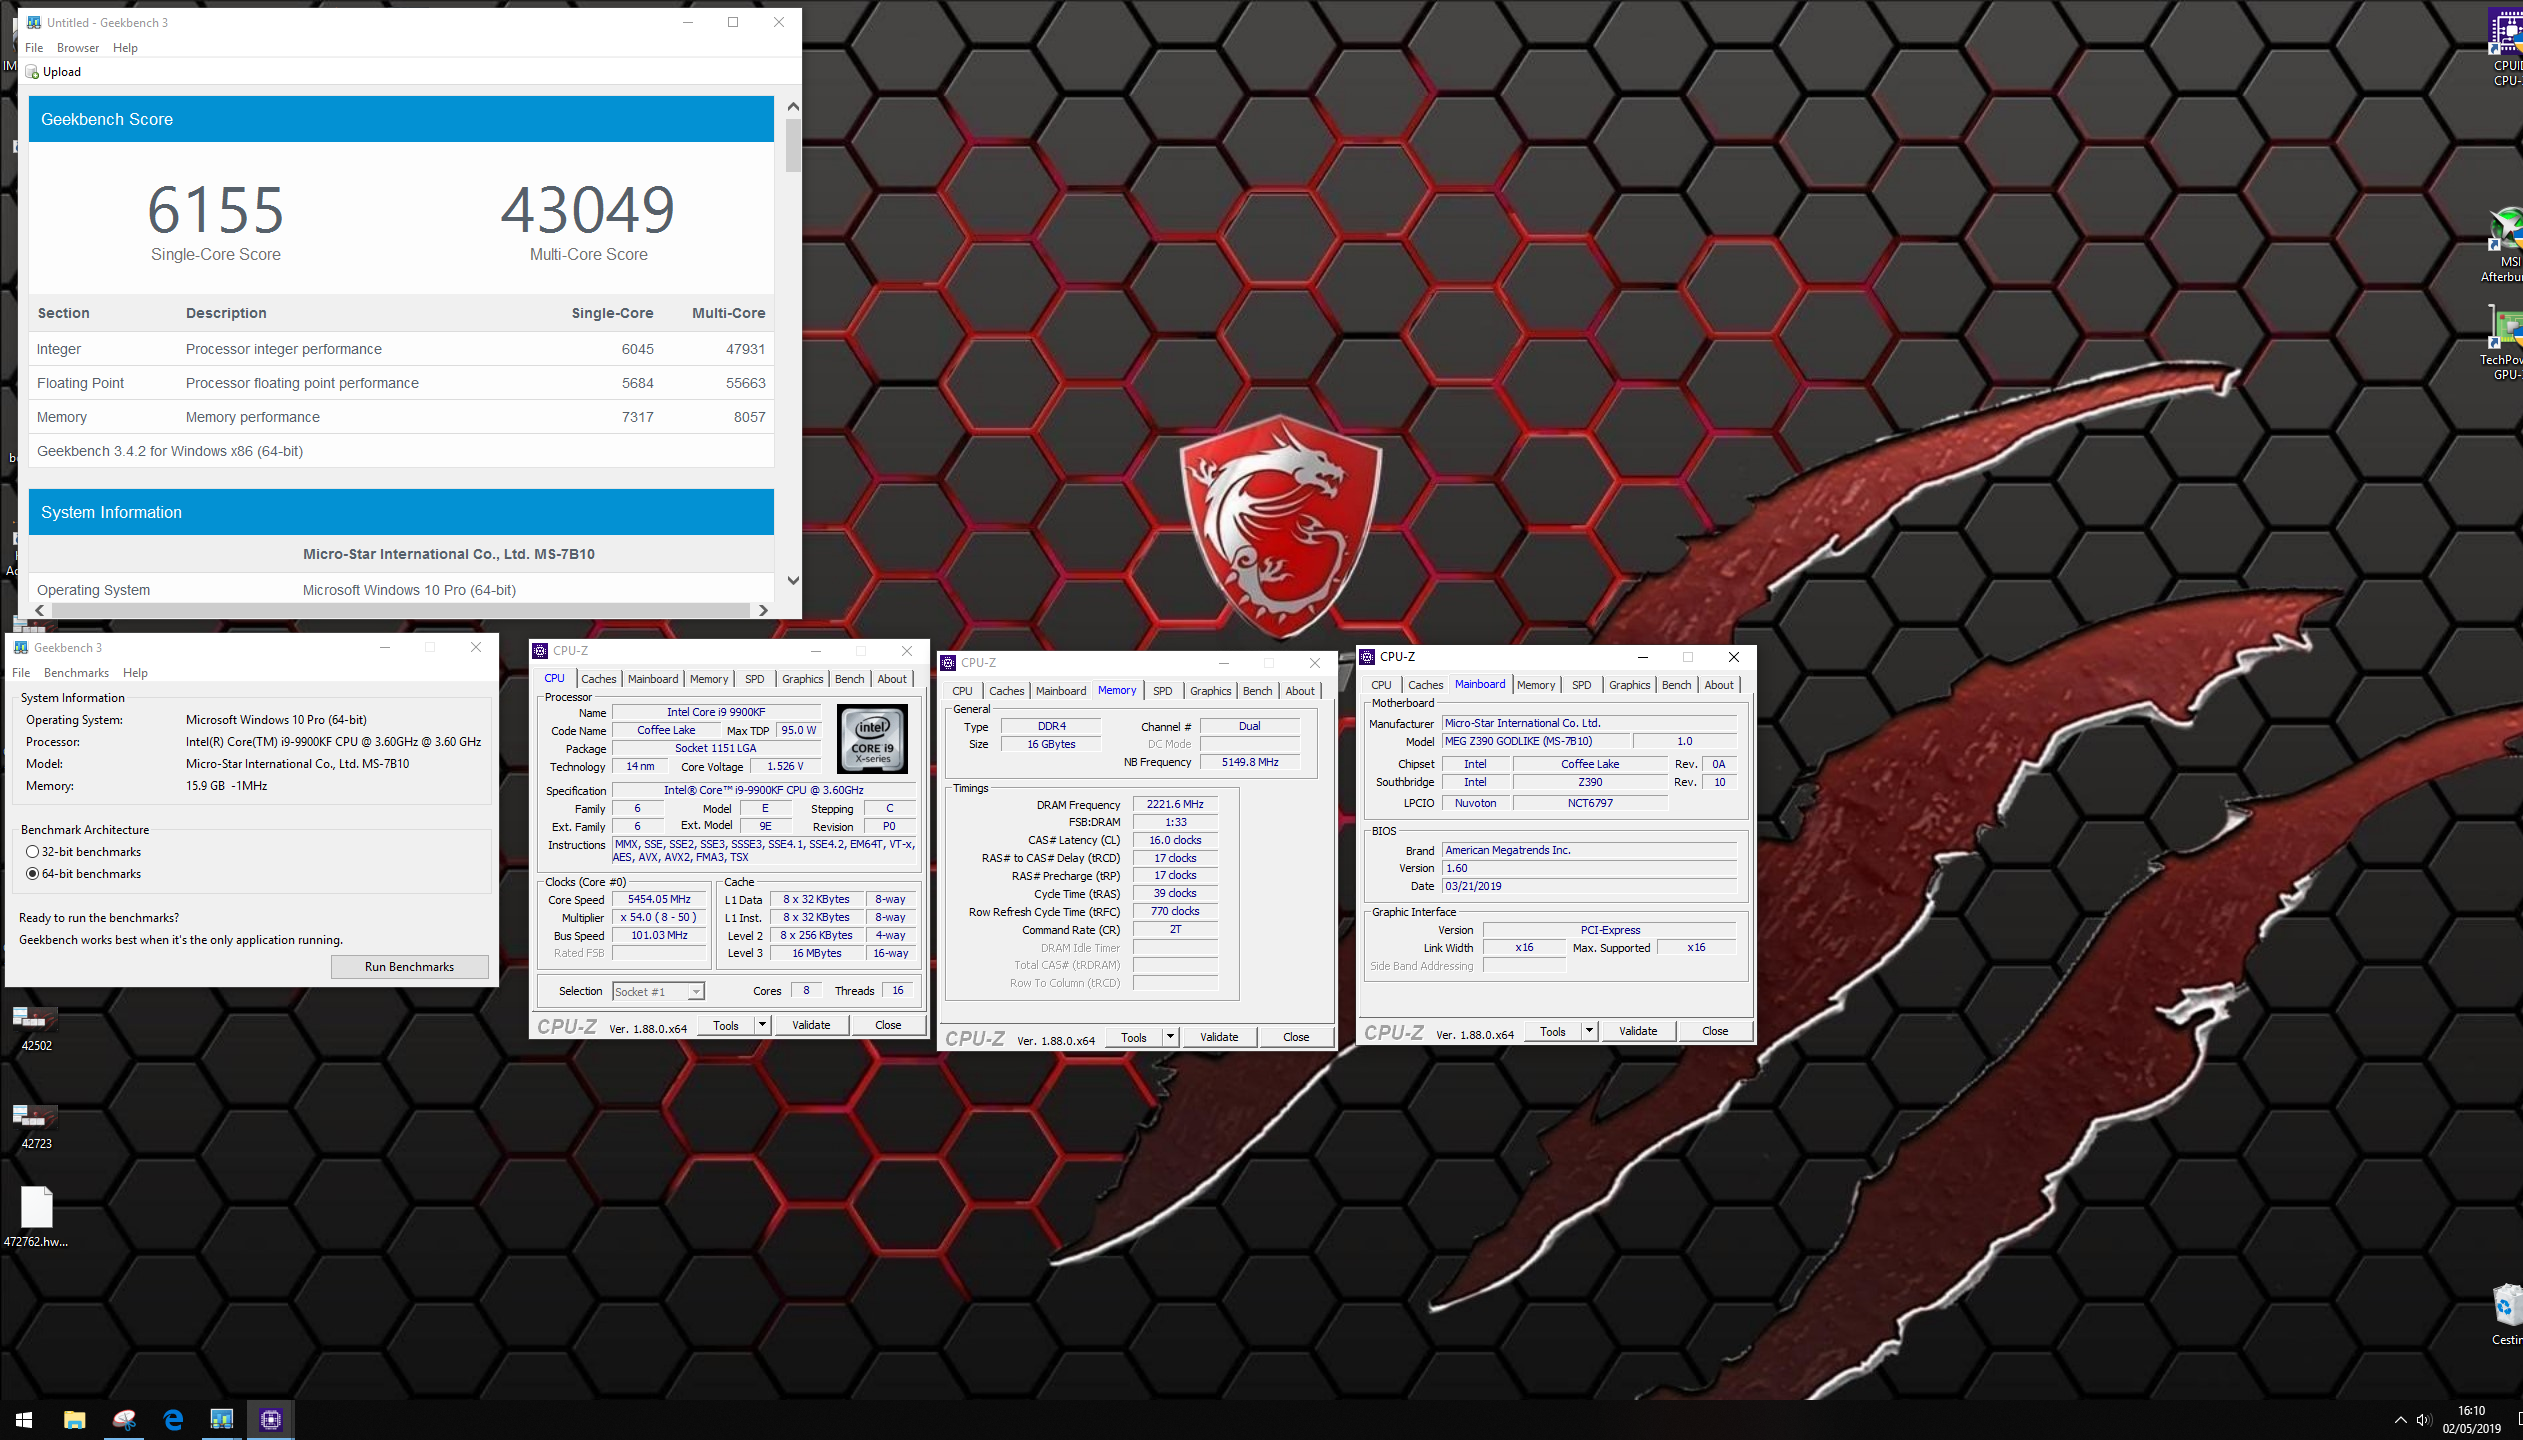Click the clock showing 16:10 in taskbar
Screen dimensions: 2523x1440
coord(2471,1411)
